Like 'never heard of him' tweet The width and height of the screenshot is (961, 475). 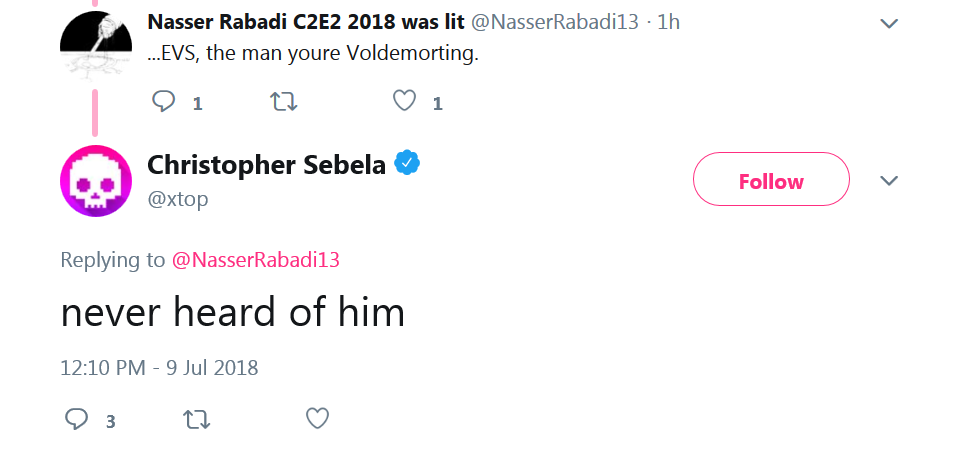coord(317,419)
